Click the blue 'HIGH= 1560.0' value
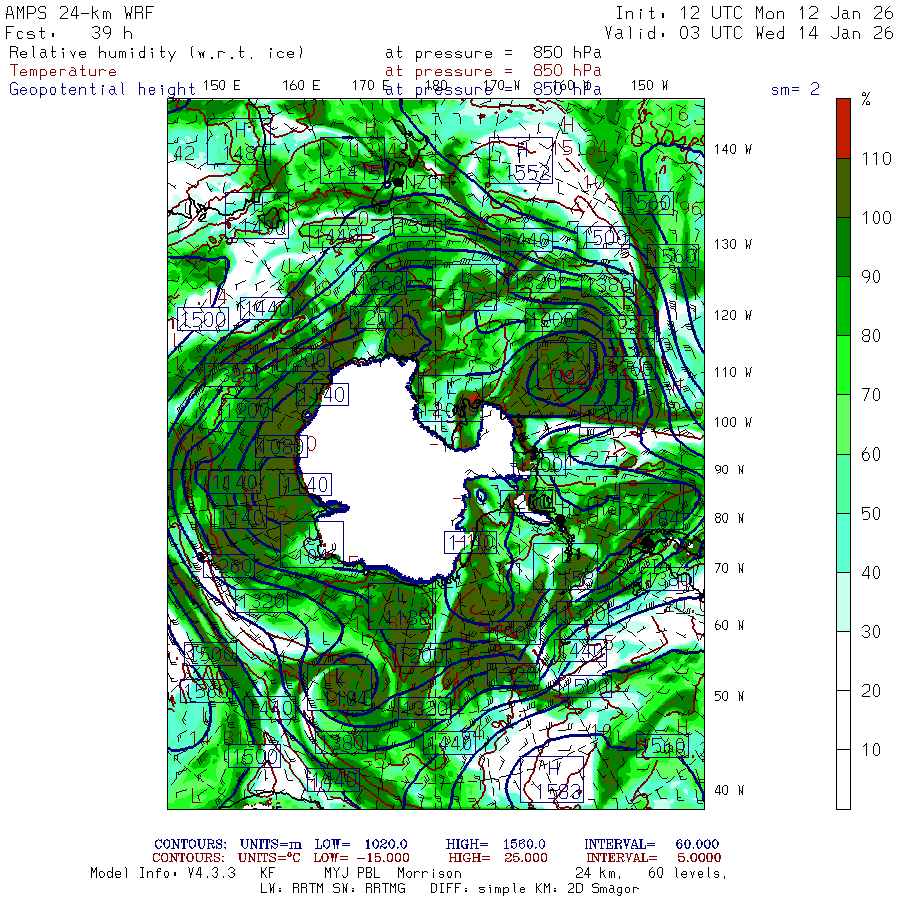The width and height of the screenshot is (900, 900). (x=495, y=844)
